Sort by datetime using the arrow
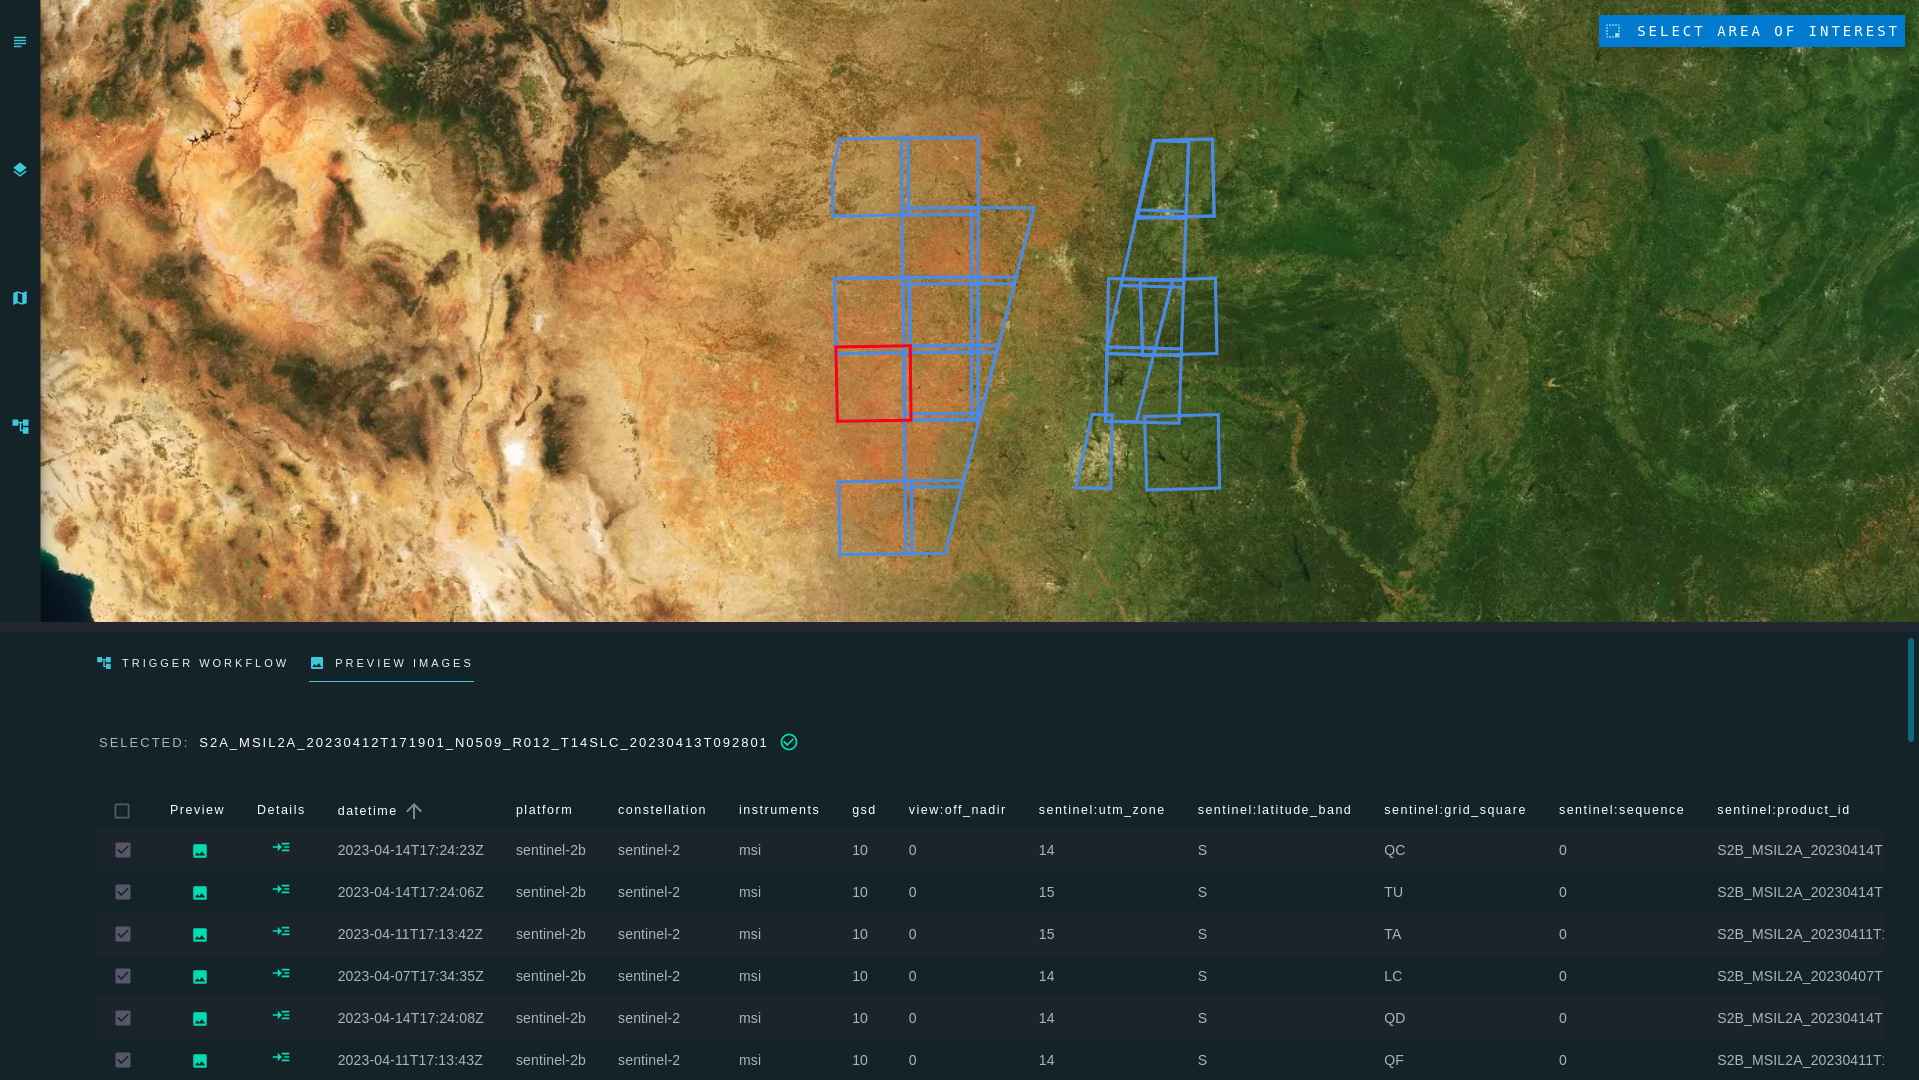This screenshot has height=1080, width=1919. (x=414, y=811)
